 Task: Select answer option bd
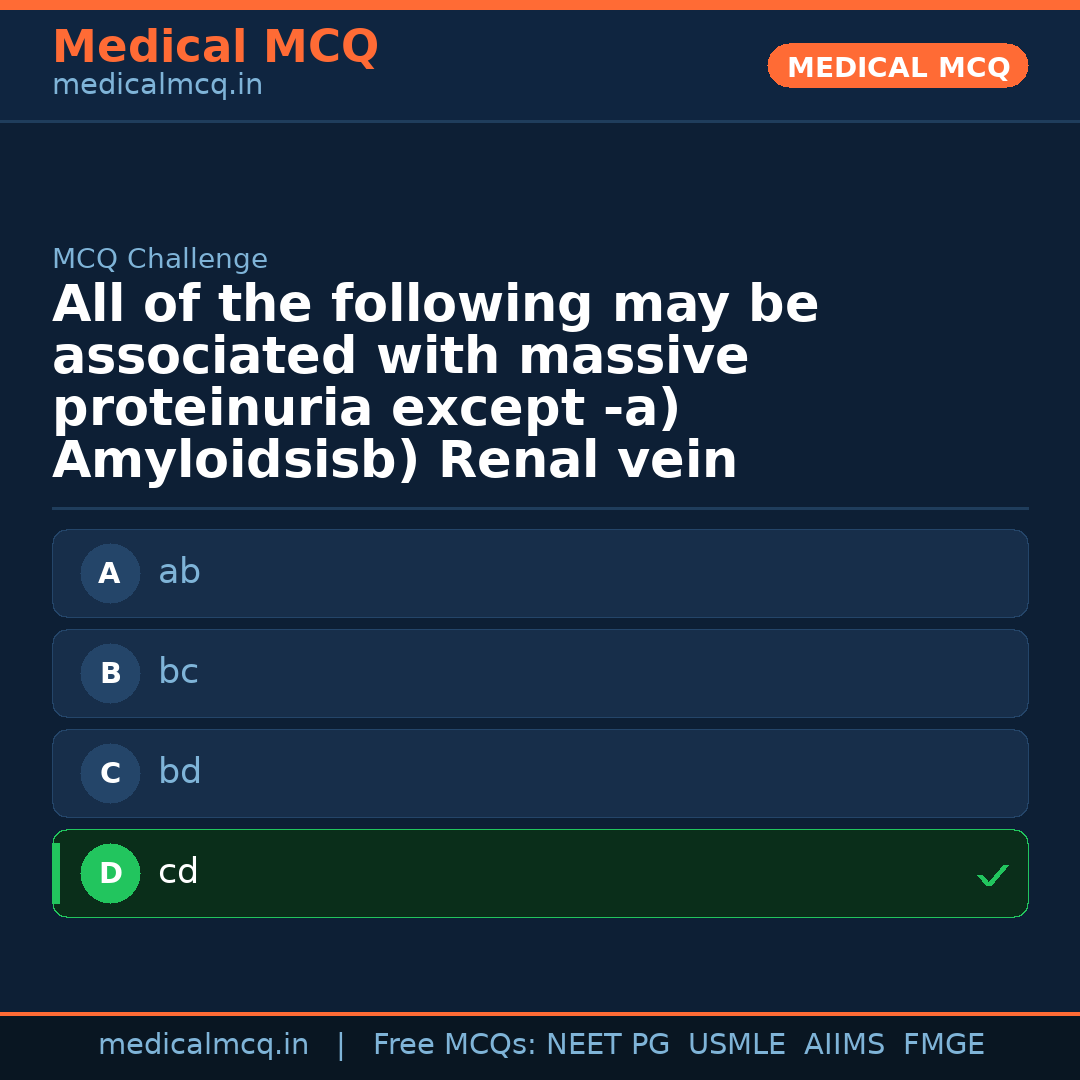(540, 773)
